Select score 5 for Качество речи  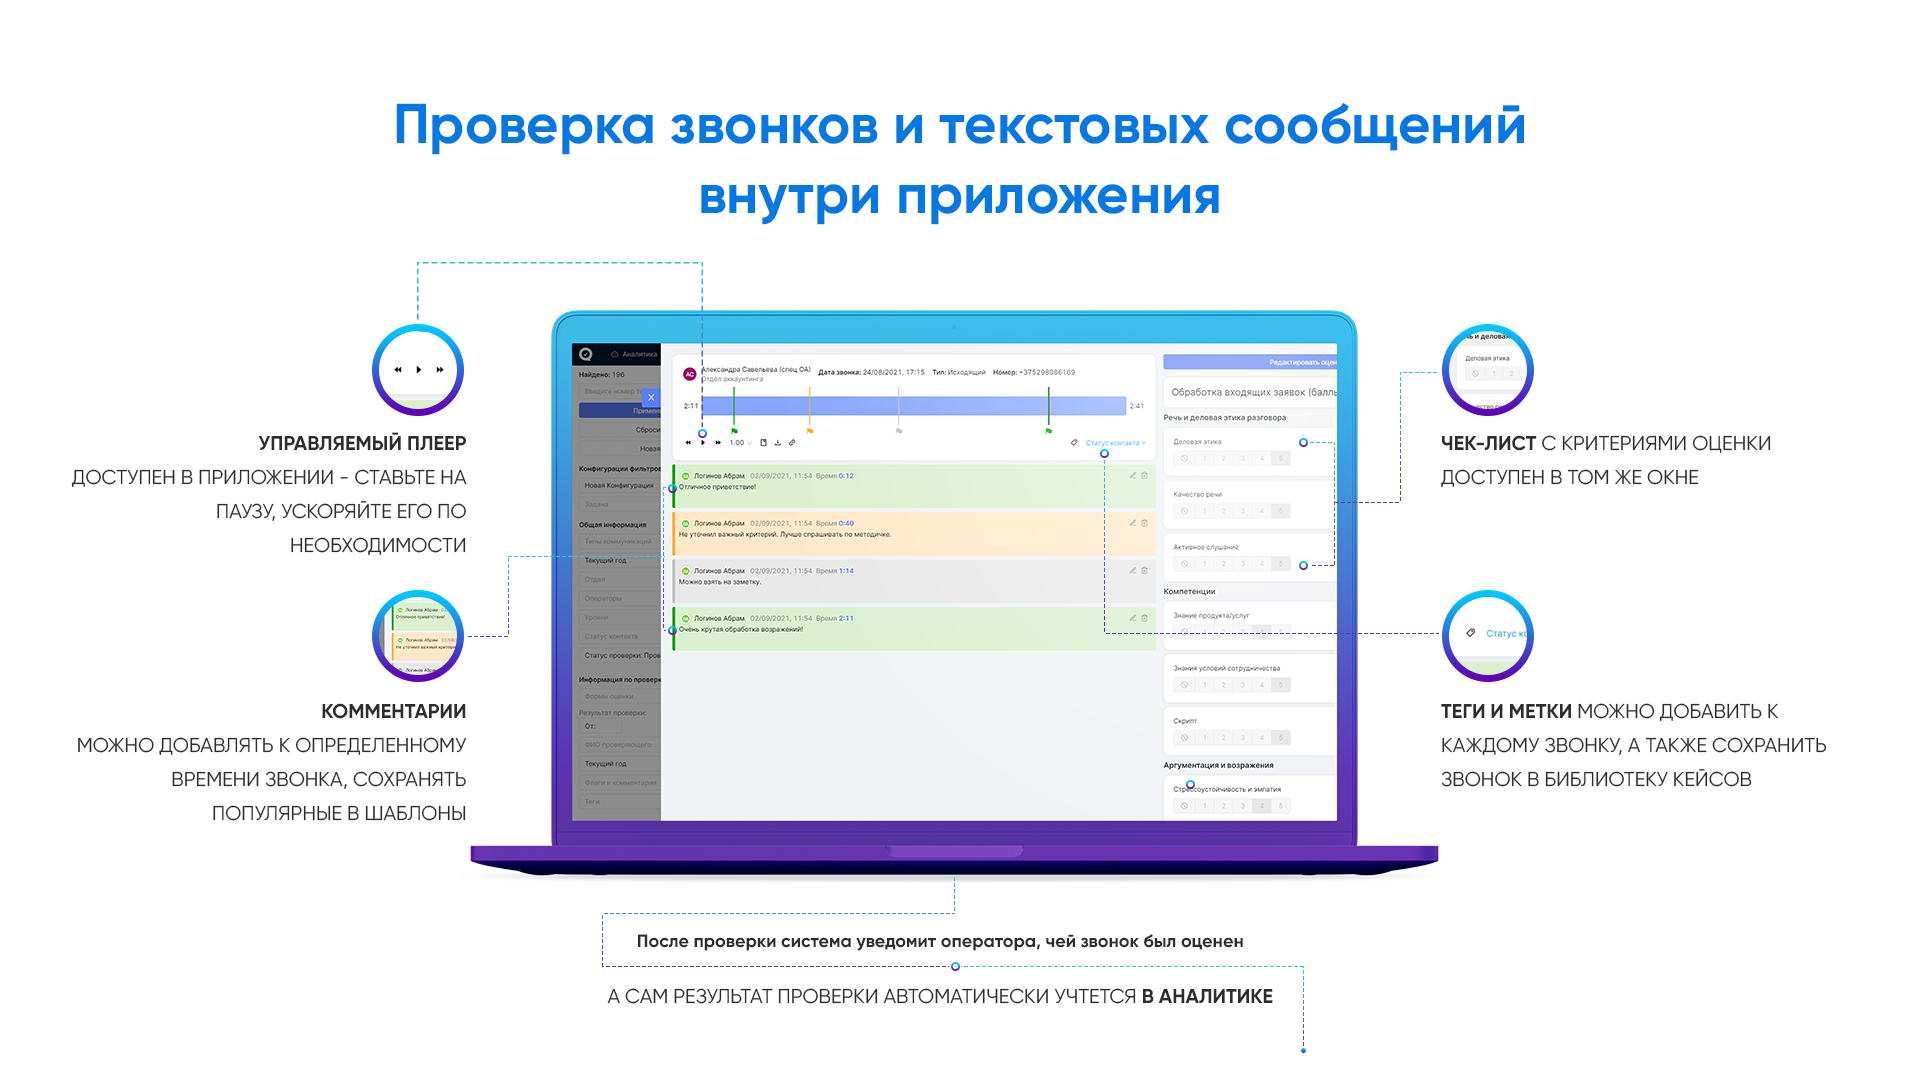pos(1281,511)
